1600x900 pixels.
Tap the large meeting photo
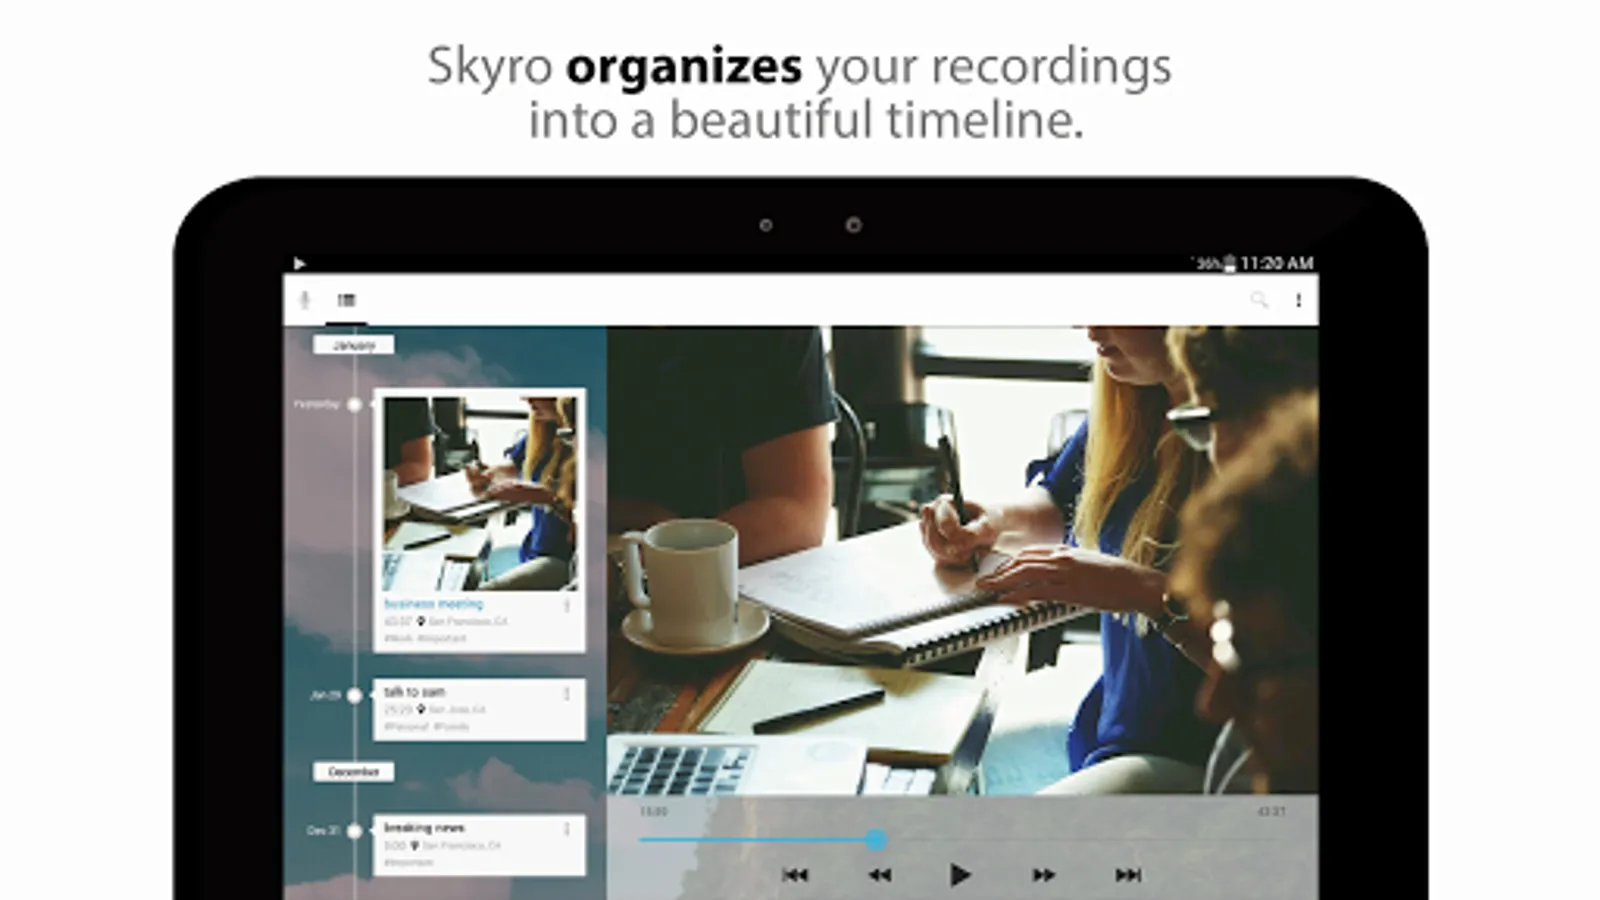[x=962, y=560]
